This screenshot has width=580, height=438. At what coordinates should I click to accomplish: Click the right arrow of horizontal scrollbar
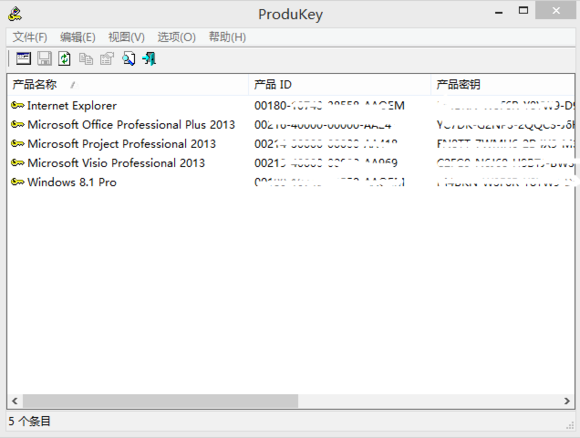(x=567, y=401)
